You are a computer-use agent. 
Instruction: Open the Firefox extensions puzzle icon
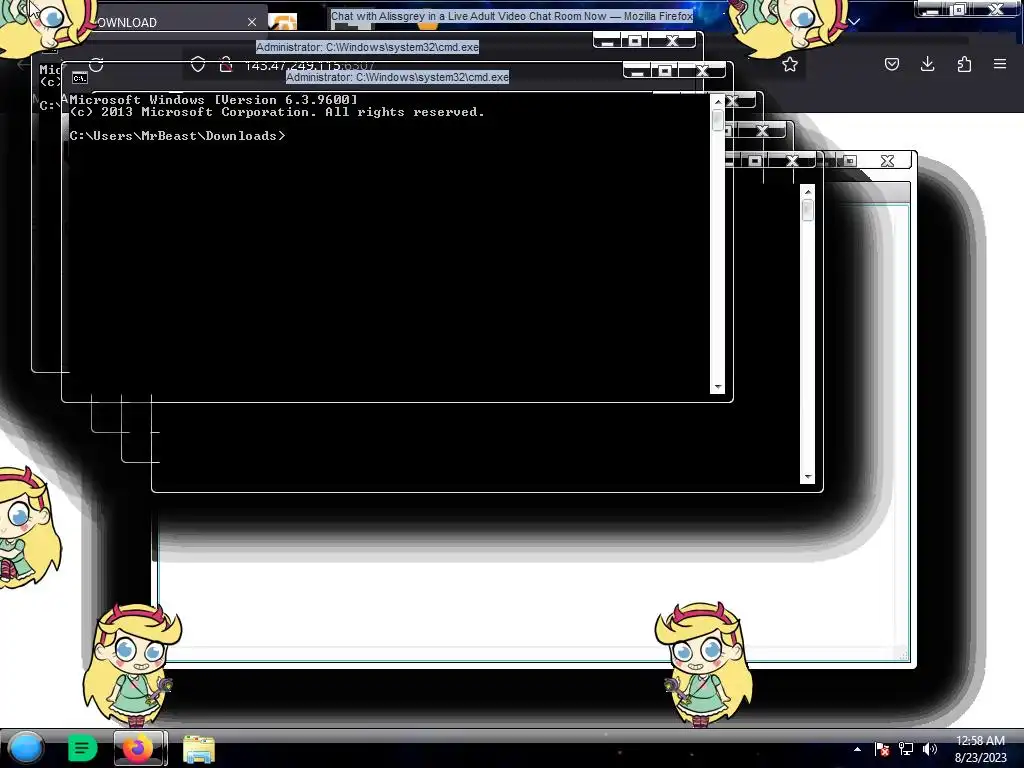(x=964, y=64)
